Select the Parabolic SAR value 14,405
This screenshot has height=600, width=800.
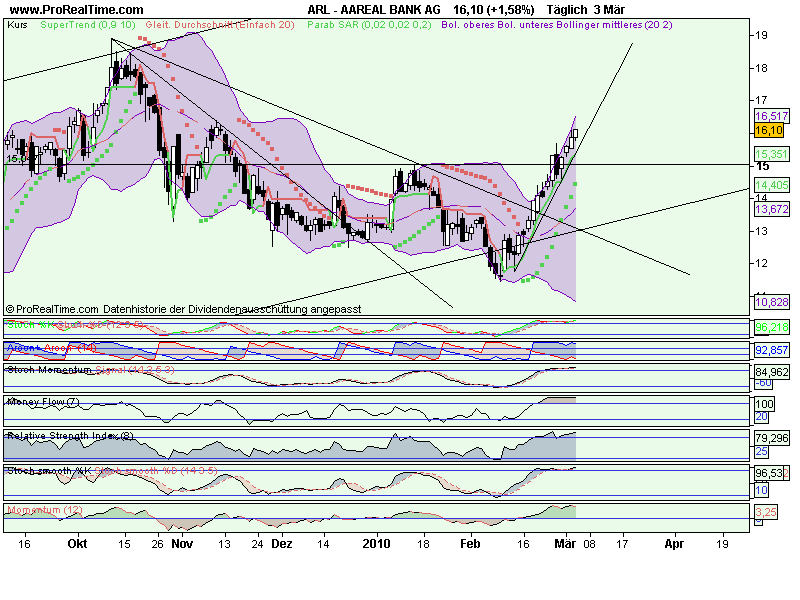[x=771, y=185]
